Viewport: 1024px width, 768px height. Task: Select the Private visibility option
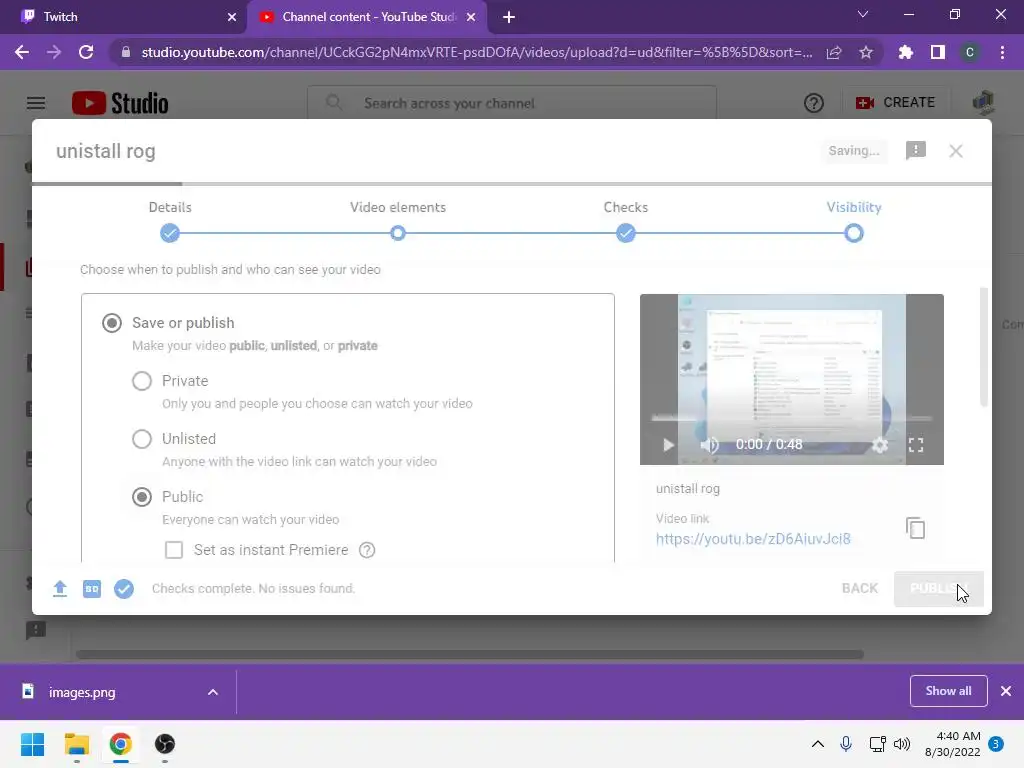142,381
